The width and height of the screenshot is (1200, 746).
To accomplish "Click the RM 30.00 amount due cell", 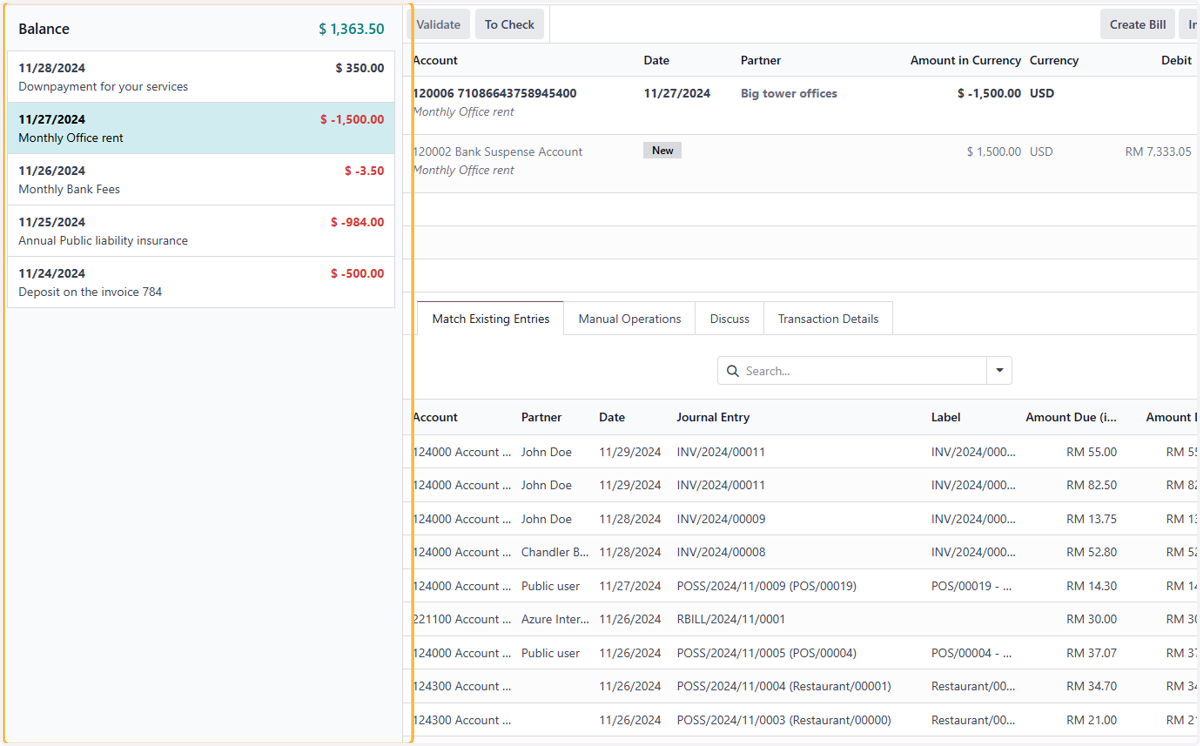I will 1091,619.
